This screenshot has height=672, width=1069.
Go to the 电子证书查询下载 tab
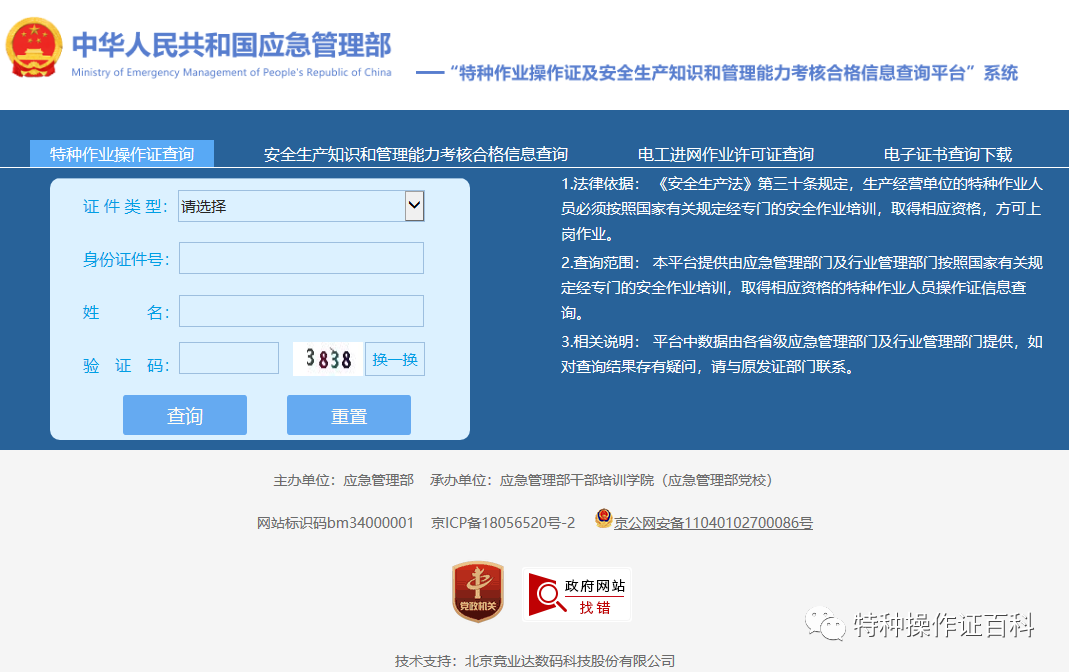click(948, 155)
